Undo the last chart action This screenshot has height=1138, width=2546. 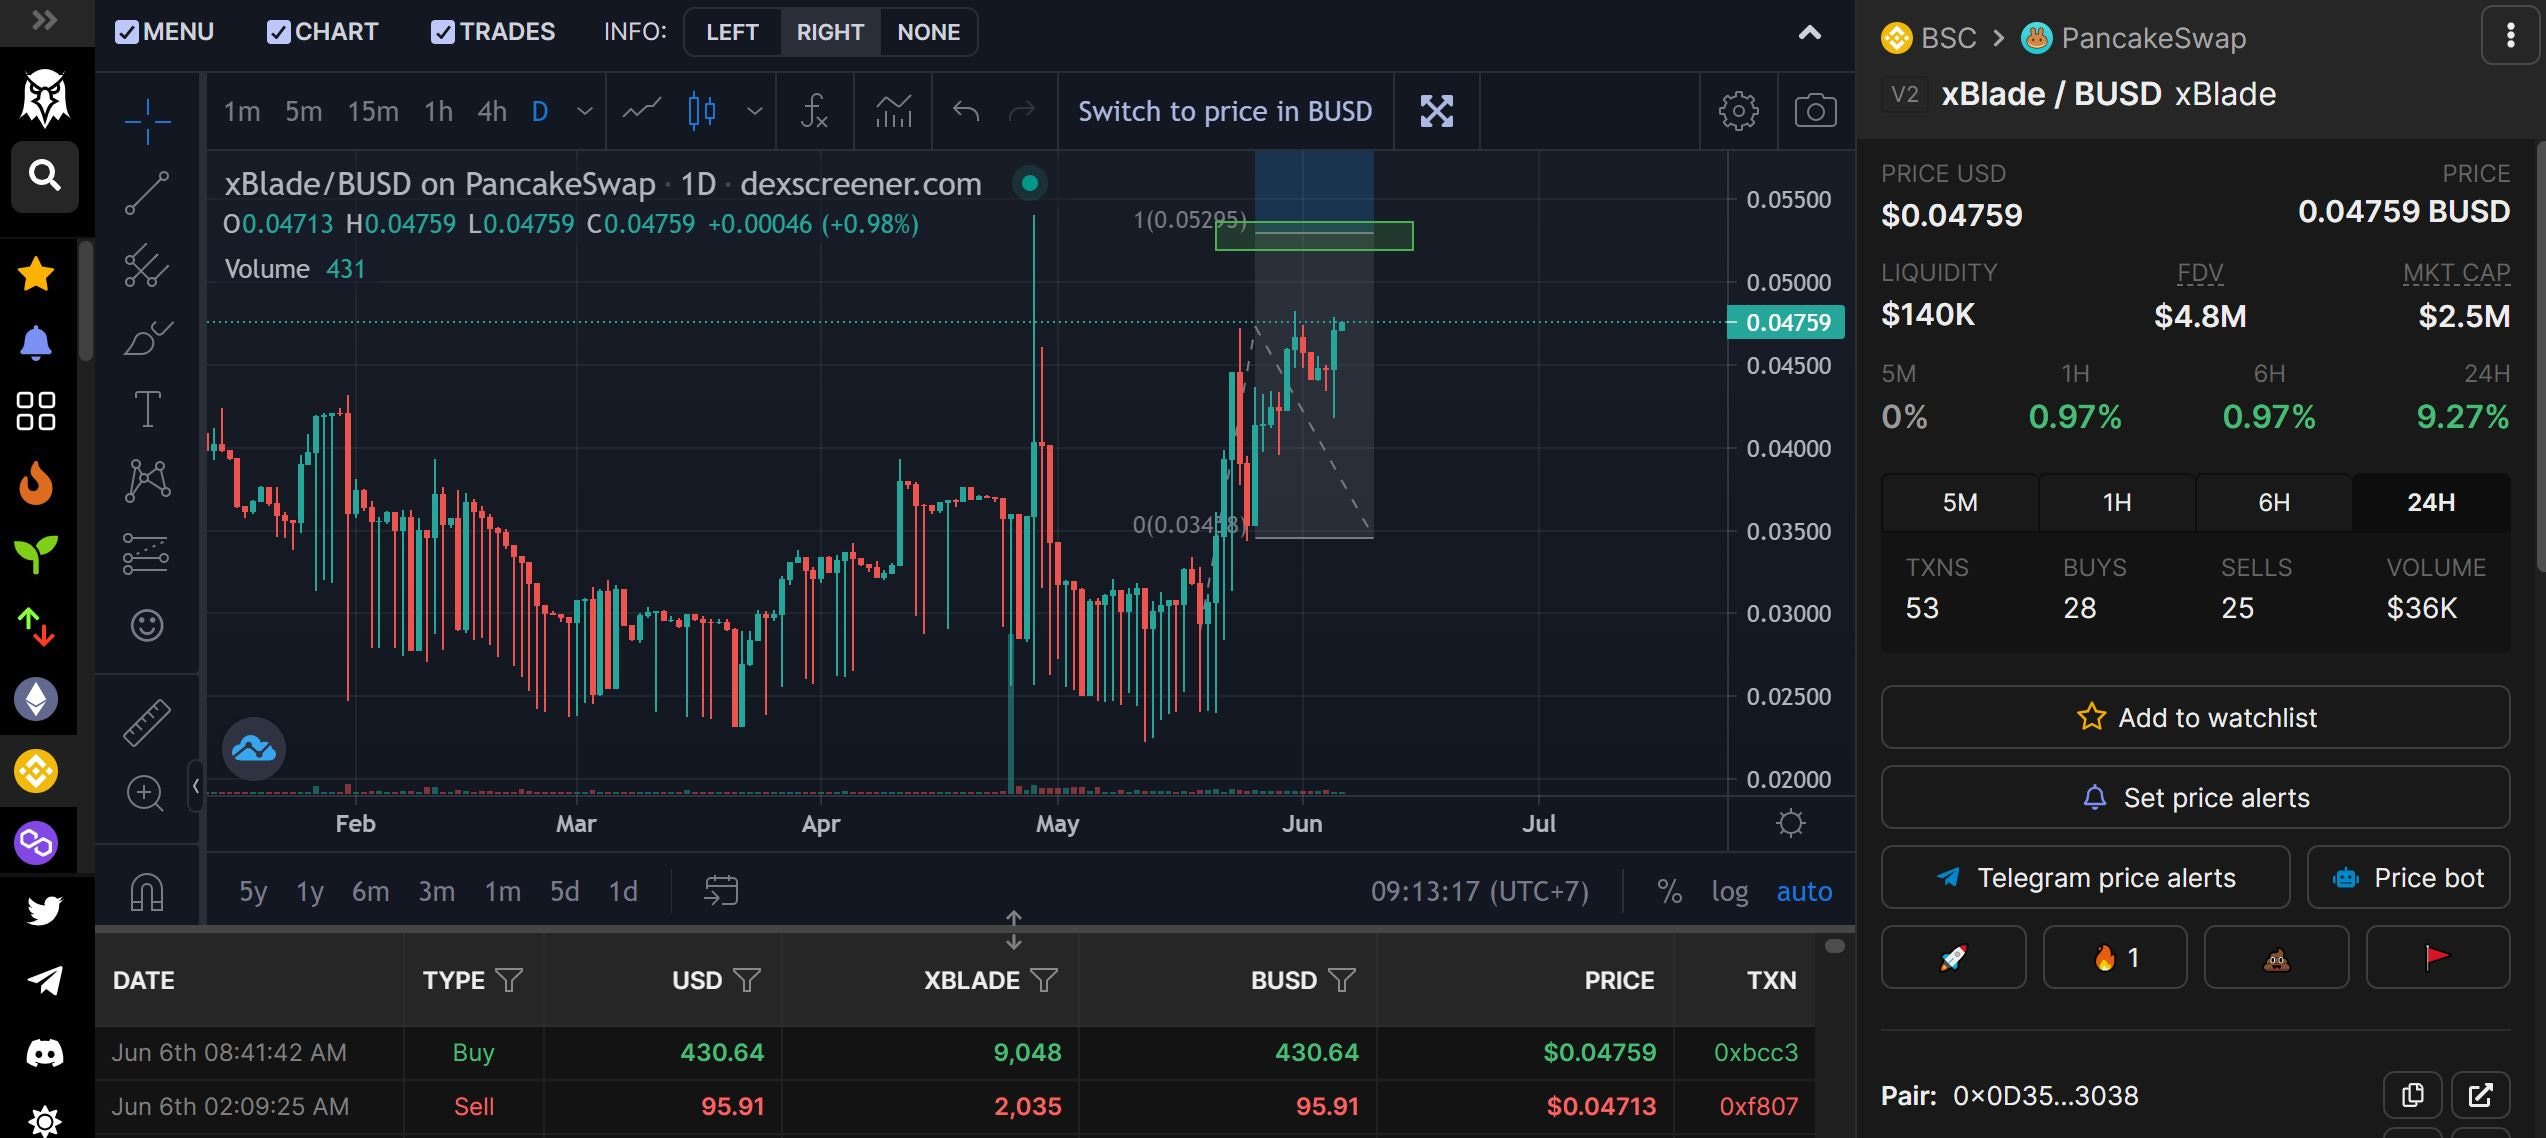[x=966, y=111]
